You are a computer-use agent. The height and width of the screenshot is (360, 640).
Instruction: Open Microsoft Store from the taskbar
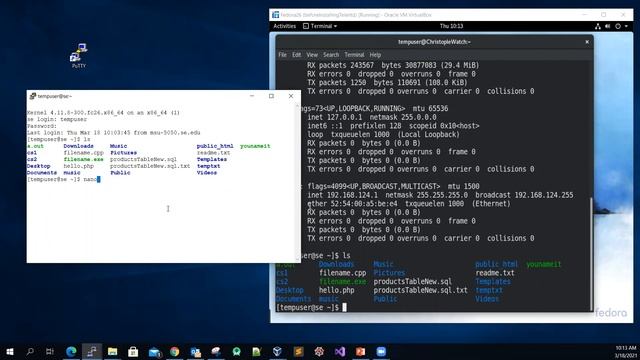(x=133, y=351)
